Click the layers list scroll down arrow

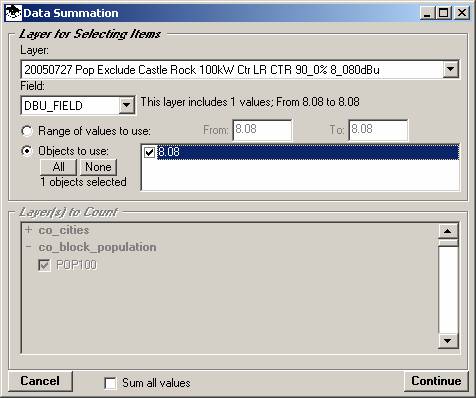click(x=448, y=341)
